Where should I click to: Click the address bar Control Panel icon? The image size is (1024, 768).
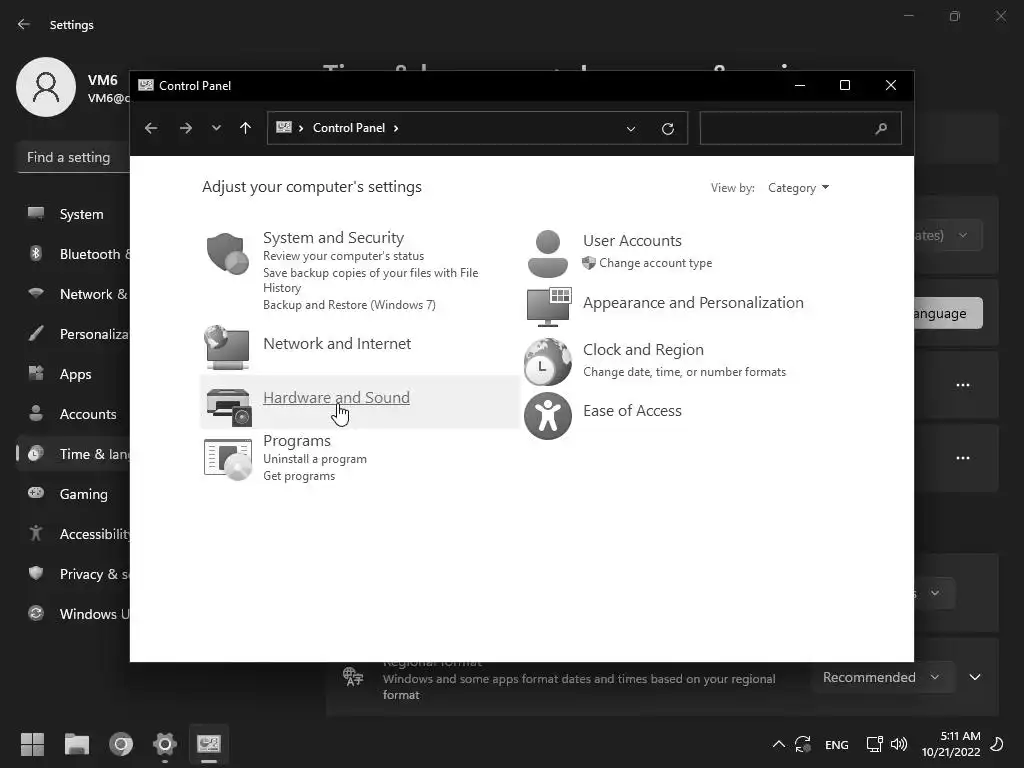click(x=284, y=127)
